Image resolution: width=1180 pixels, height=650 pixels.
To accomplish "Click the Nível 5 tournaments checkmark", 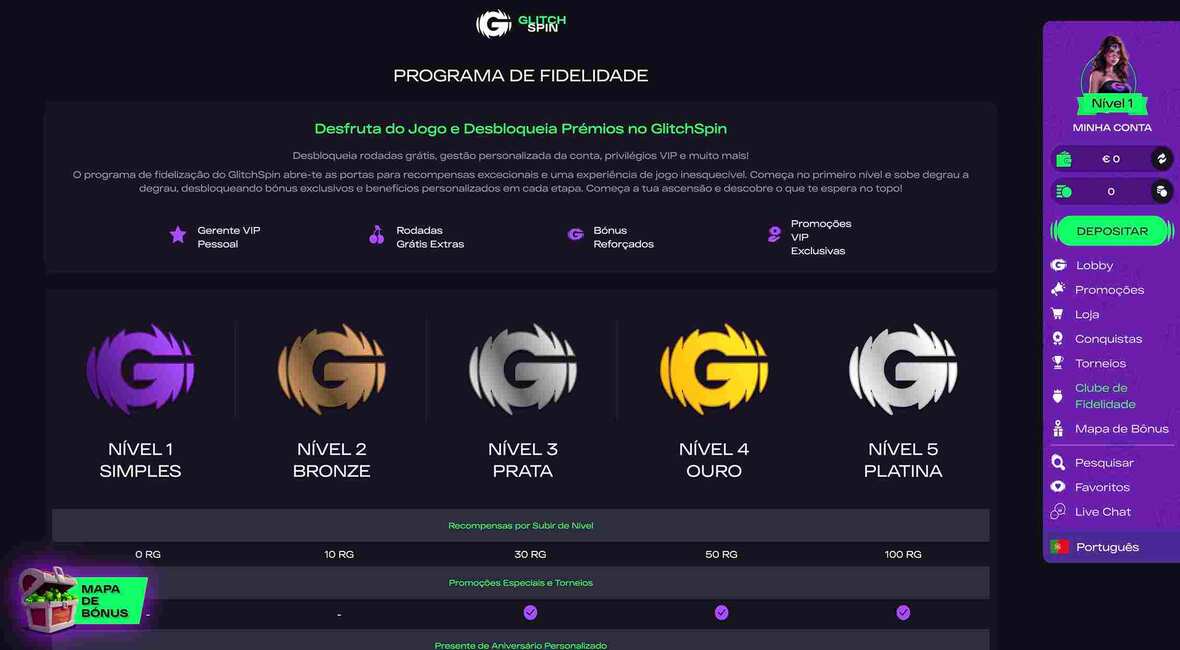I will tap(903, 613).
